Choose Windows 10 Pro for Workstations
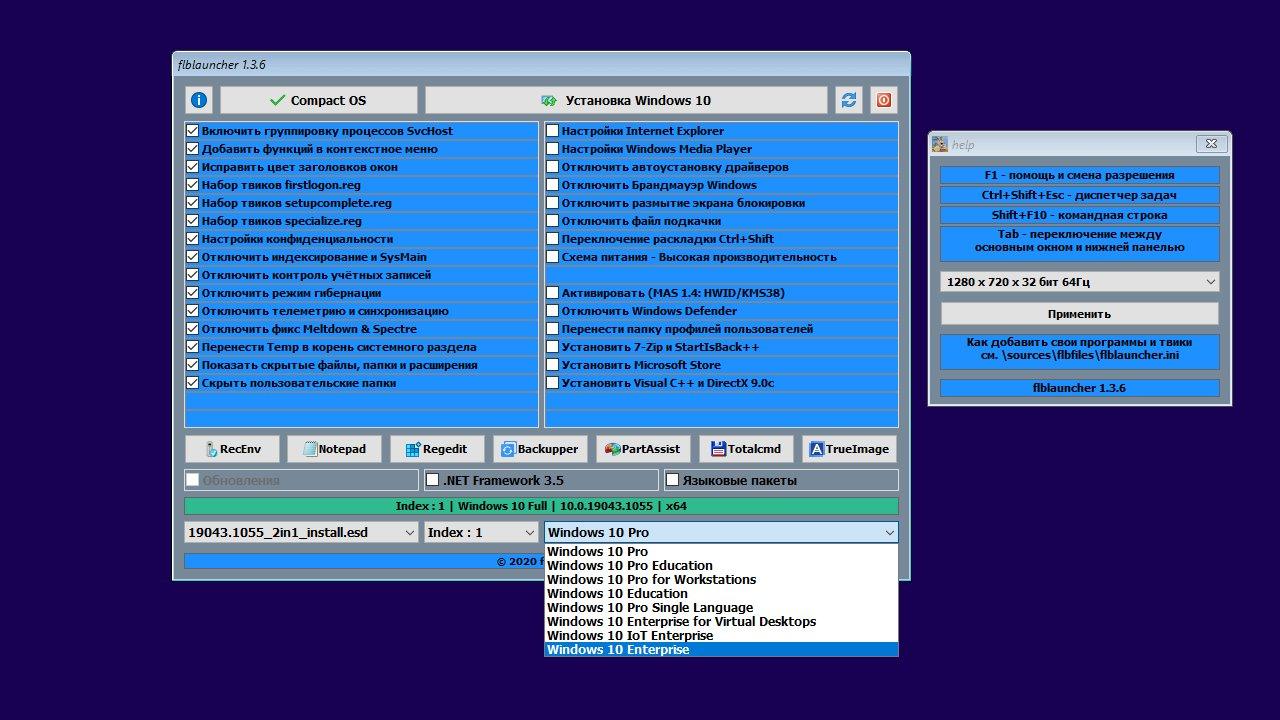This screenshot has width=1280, height=720. click(x=721, y=579)
